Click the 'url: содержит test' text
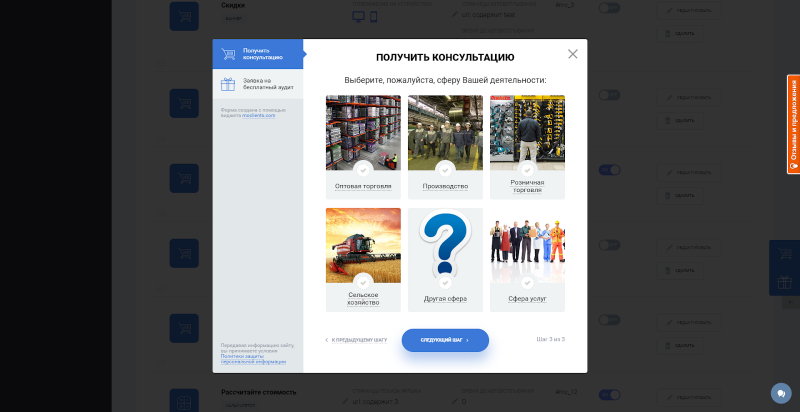 [x=488, y=15]
